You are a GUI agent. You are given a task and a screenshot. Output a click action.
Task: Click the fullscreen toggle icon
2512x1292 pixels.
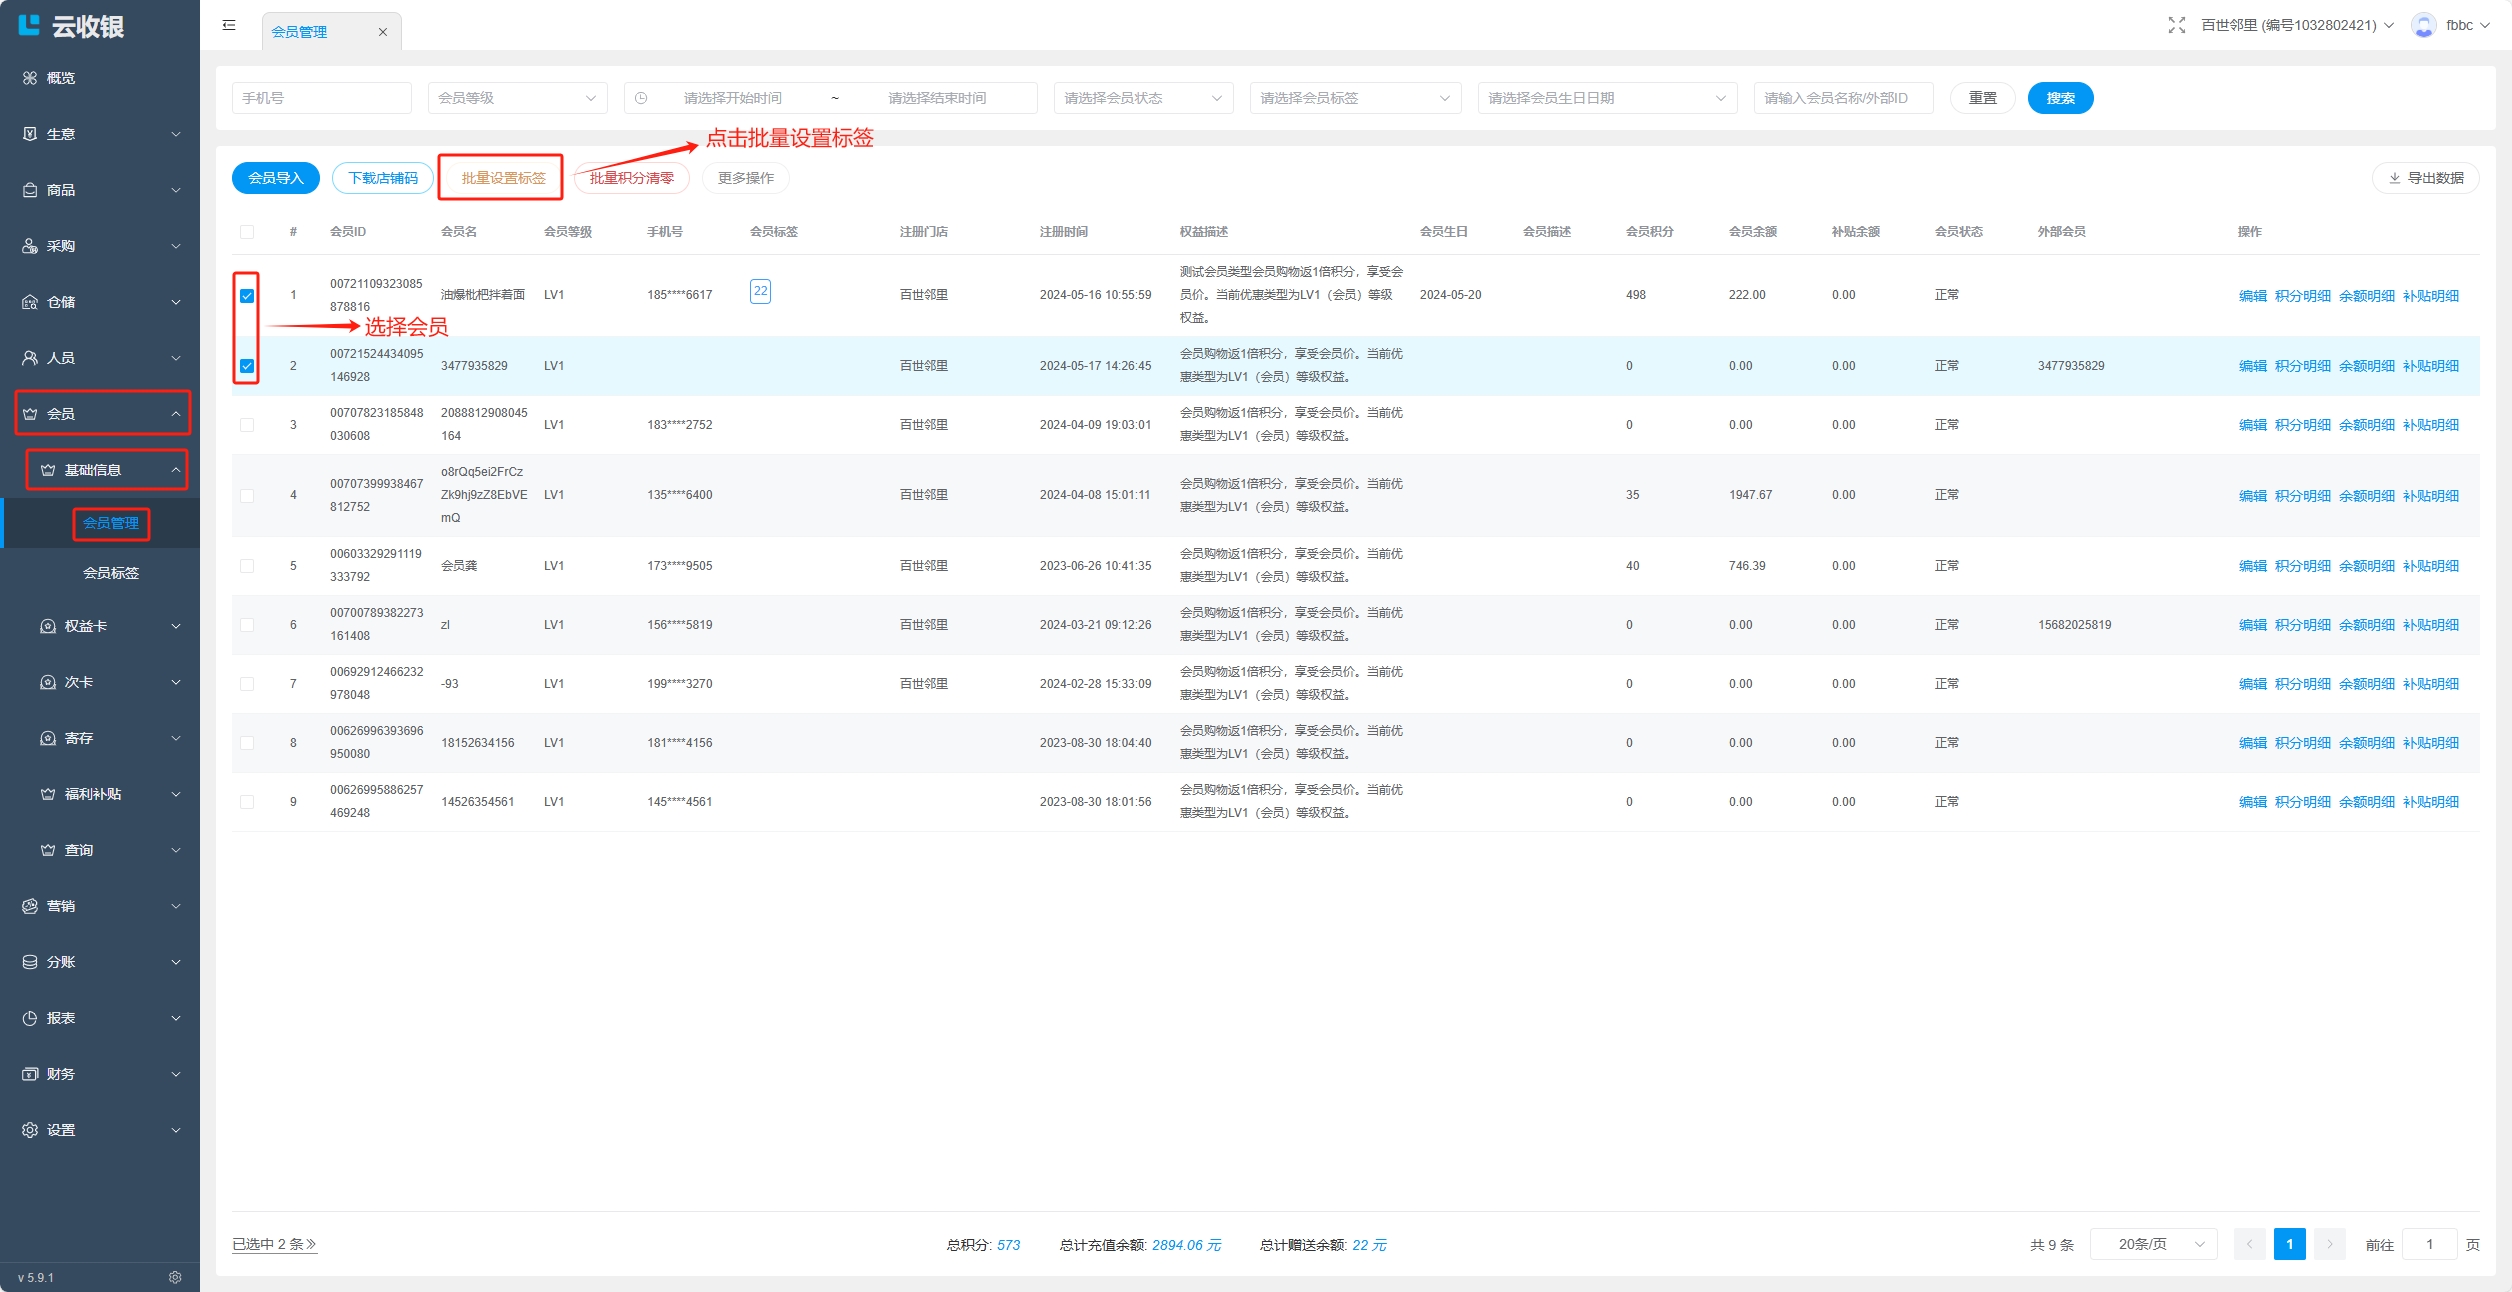(x=2176, y=25)
